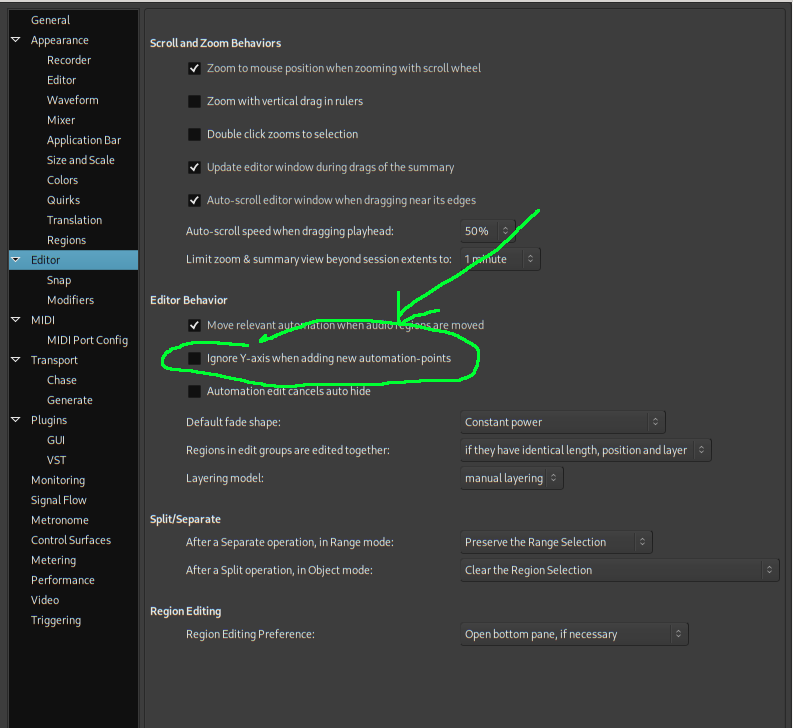Open the Default fade shape dropdown
The height and width of the screenshot is (728, 793).
point(563,422)
